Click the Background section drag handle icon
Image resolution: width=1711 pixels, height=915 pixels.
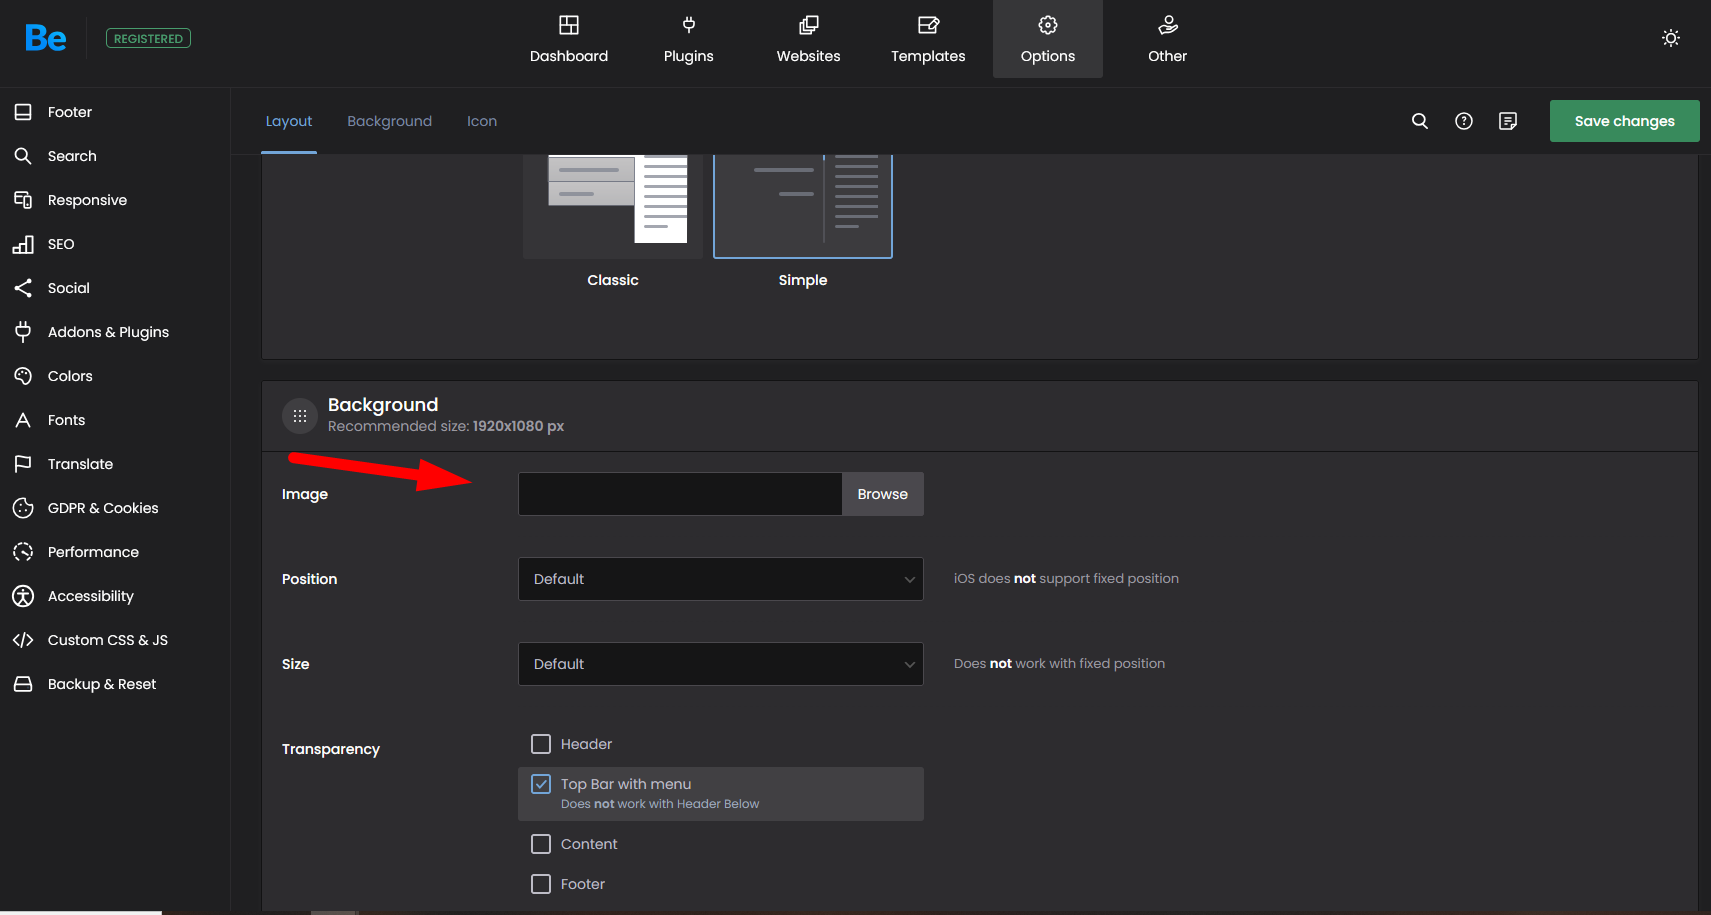click(300, 416)
